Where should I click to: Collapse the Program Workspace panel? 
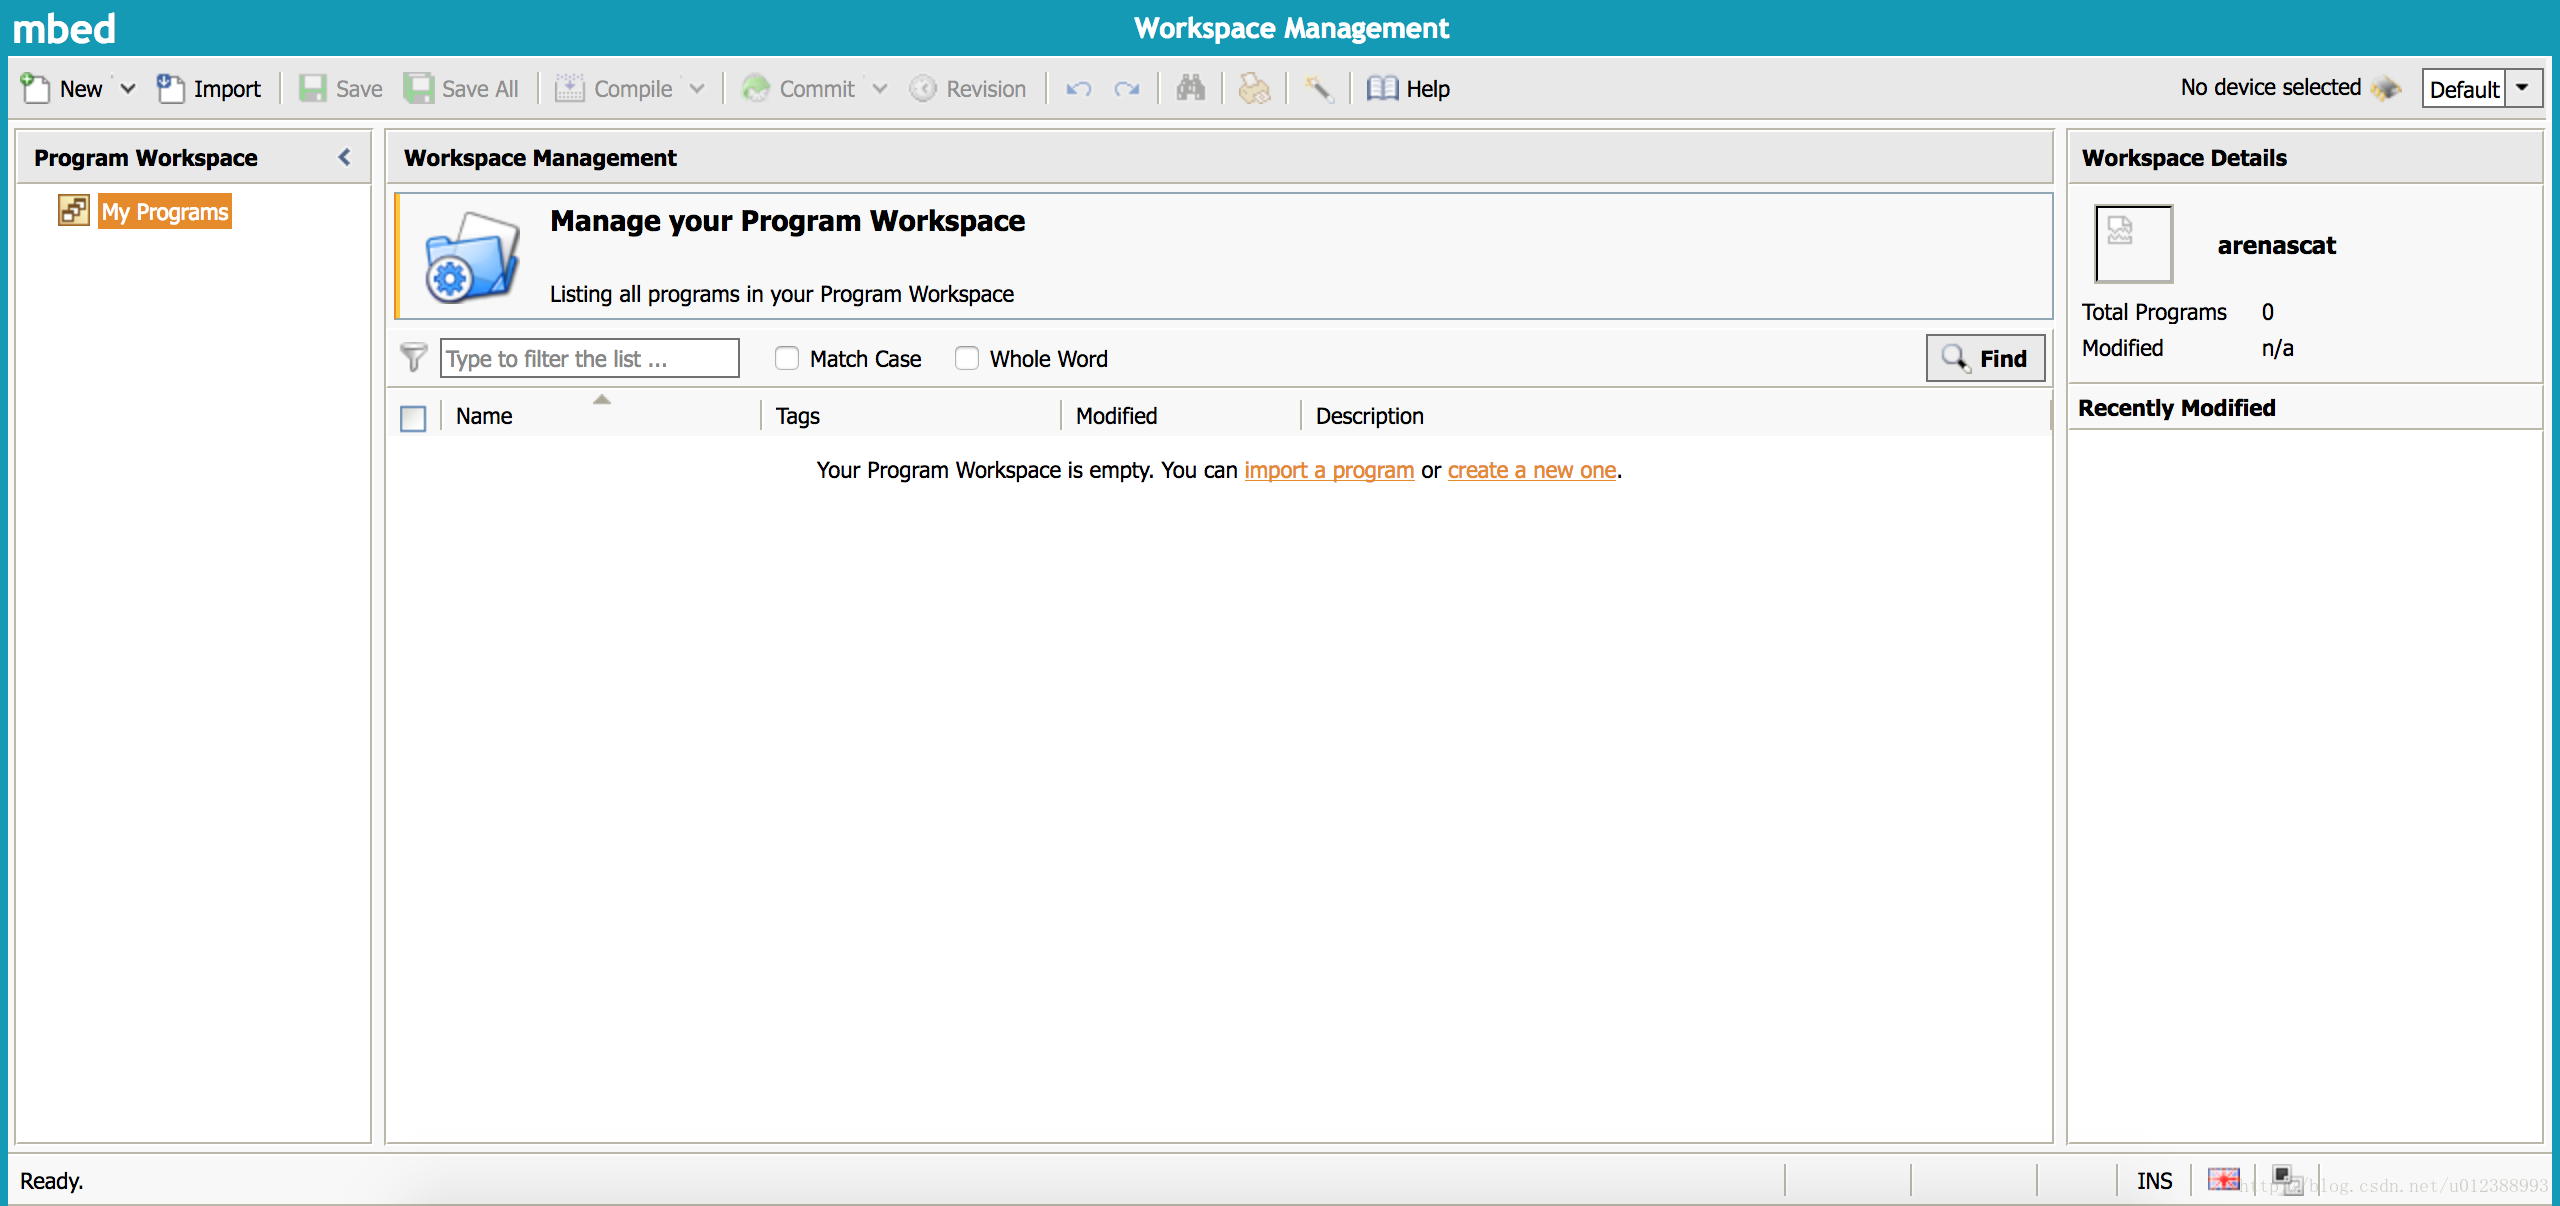tap(345, 157)
